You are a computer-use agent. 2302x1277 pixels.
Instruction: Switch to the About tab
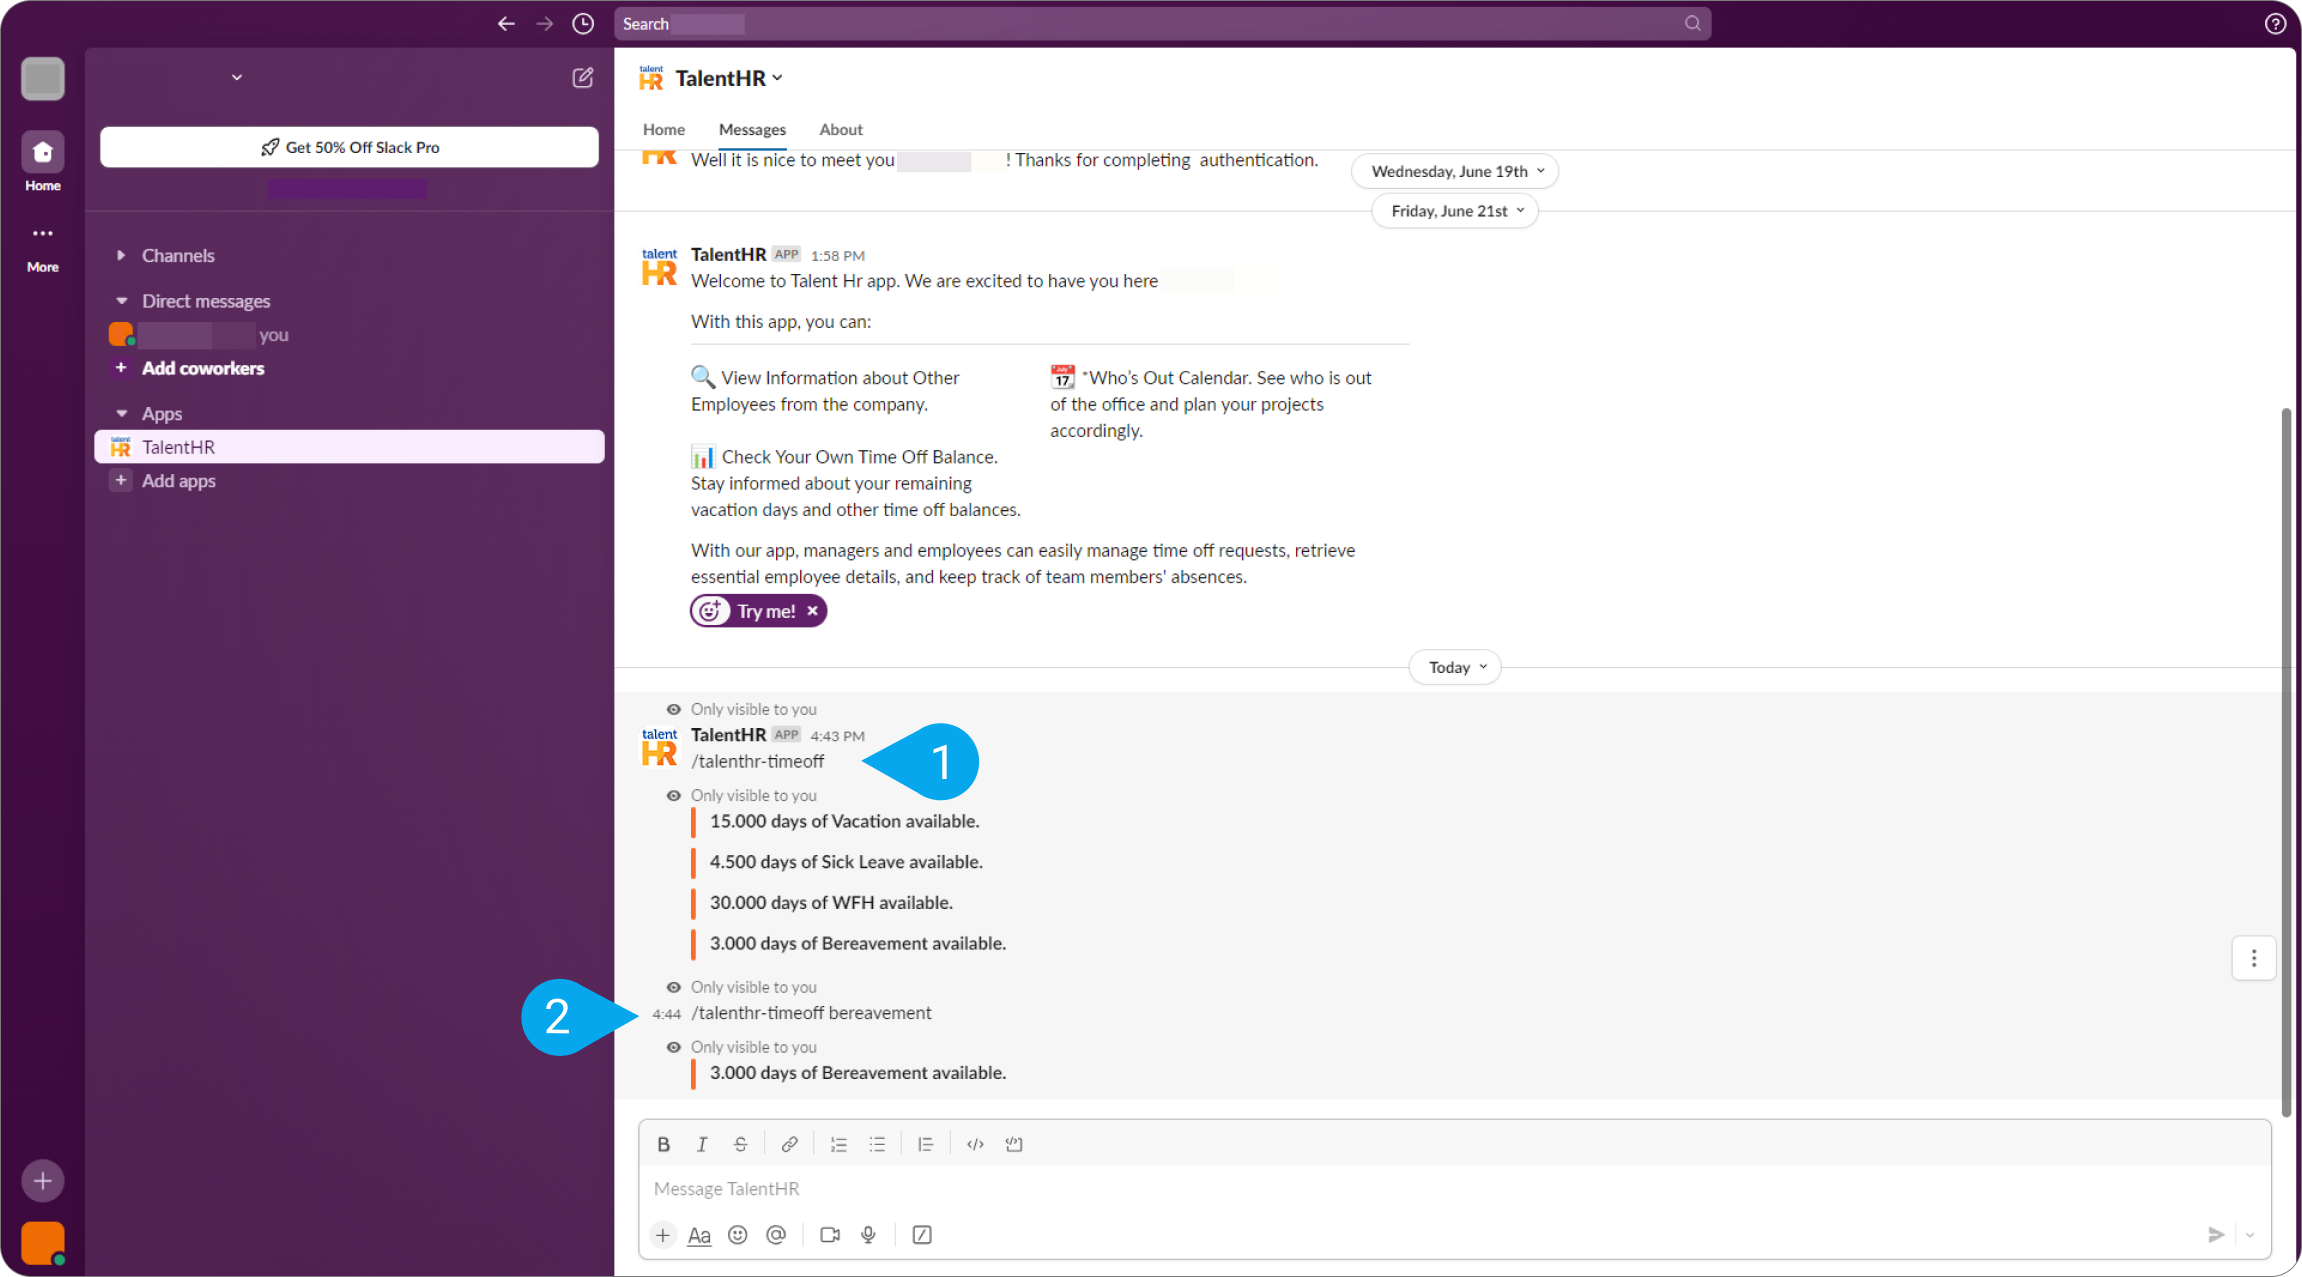(841, 130)
